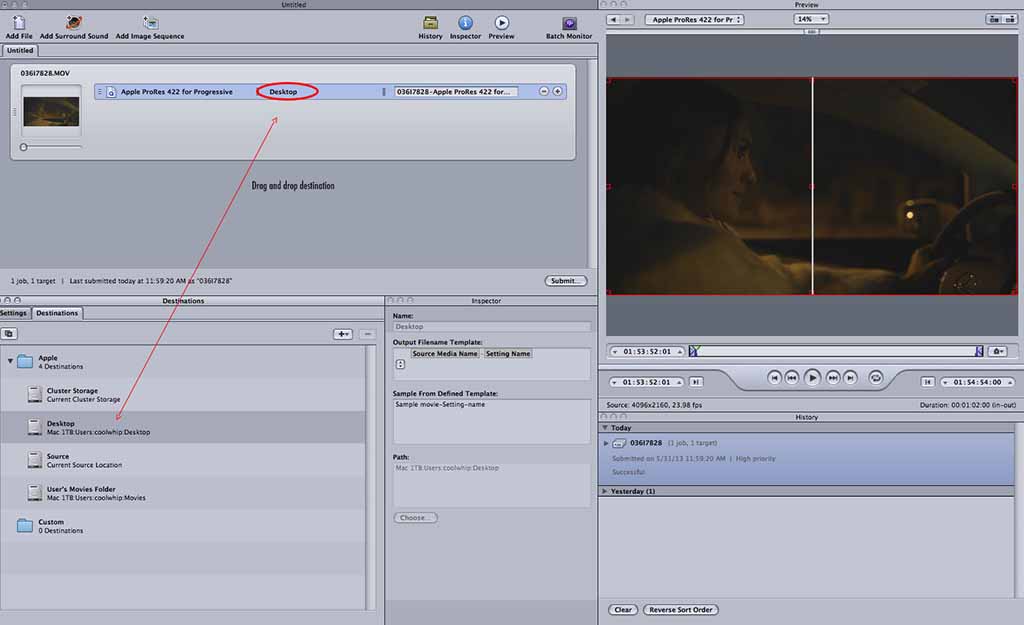Click the plus button to add target
The image size is (1024, 625).
558,91
